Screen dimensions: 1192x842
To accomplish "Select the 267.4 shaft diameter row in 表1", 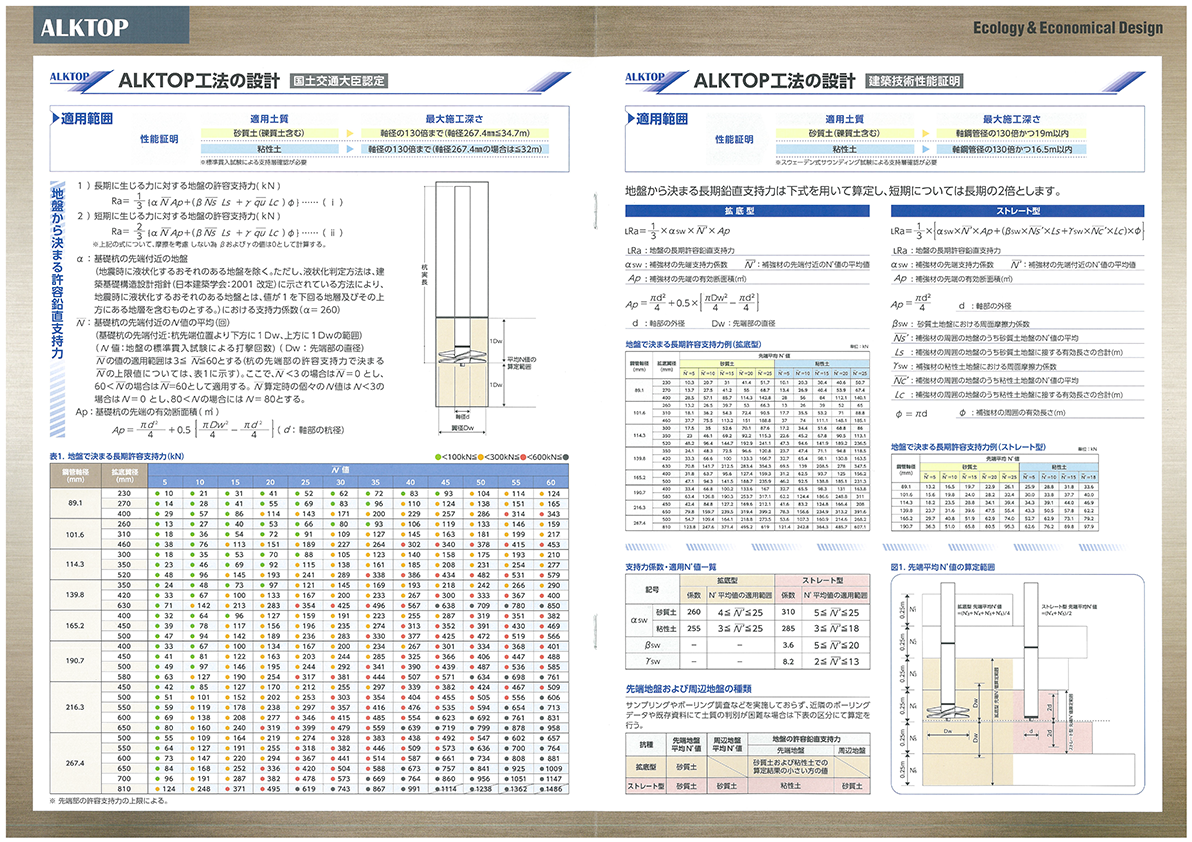I will pyautogui.click(x=309, y=763).
